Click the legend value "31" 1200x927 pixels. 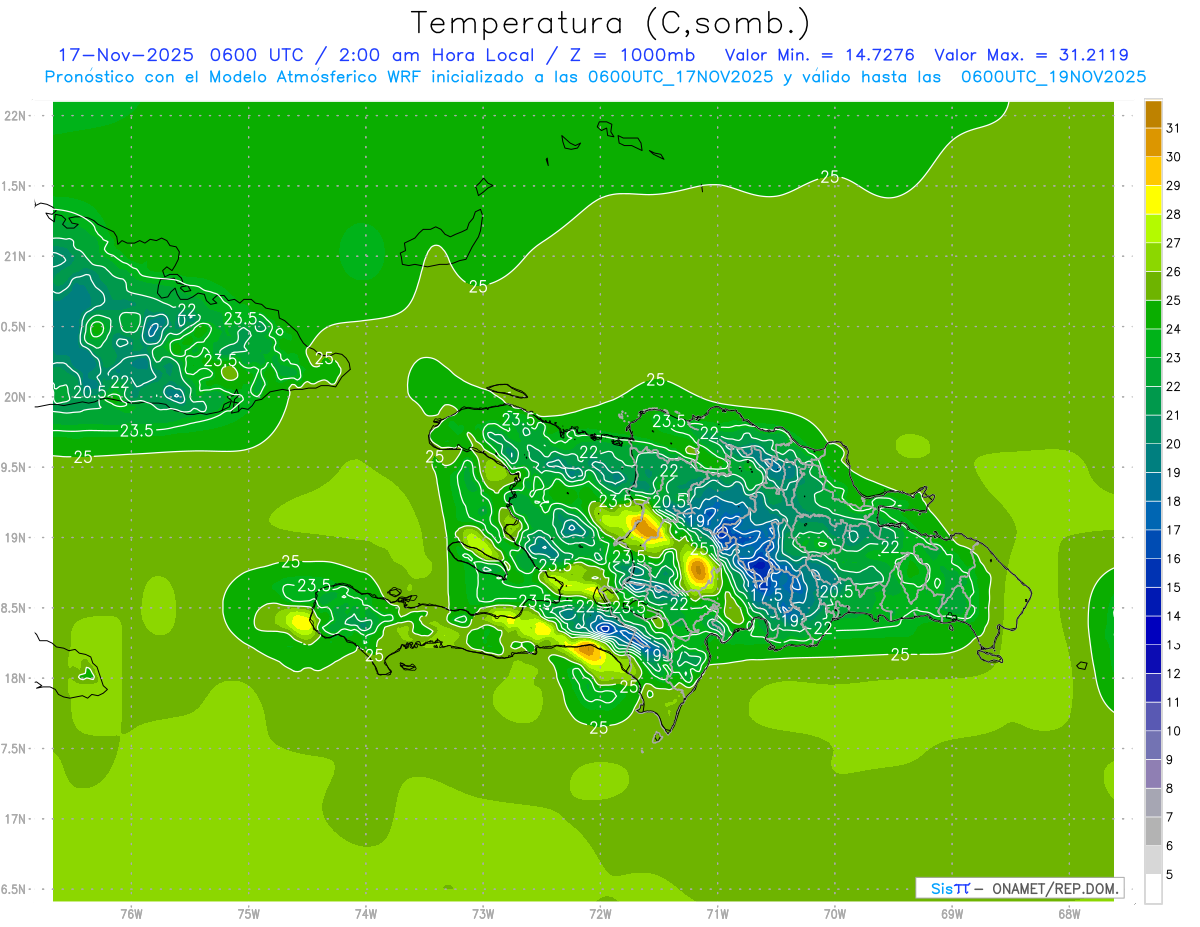[1173, 127]
